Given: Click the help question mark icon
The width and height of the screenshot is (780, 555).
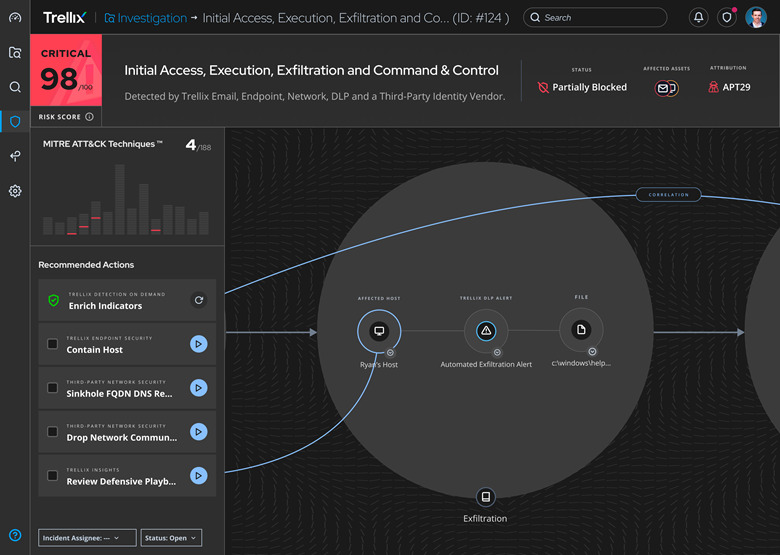Looking at the screenshot, I should point(15,535).
